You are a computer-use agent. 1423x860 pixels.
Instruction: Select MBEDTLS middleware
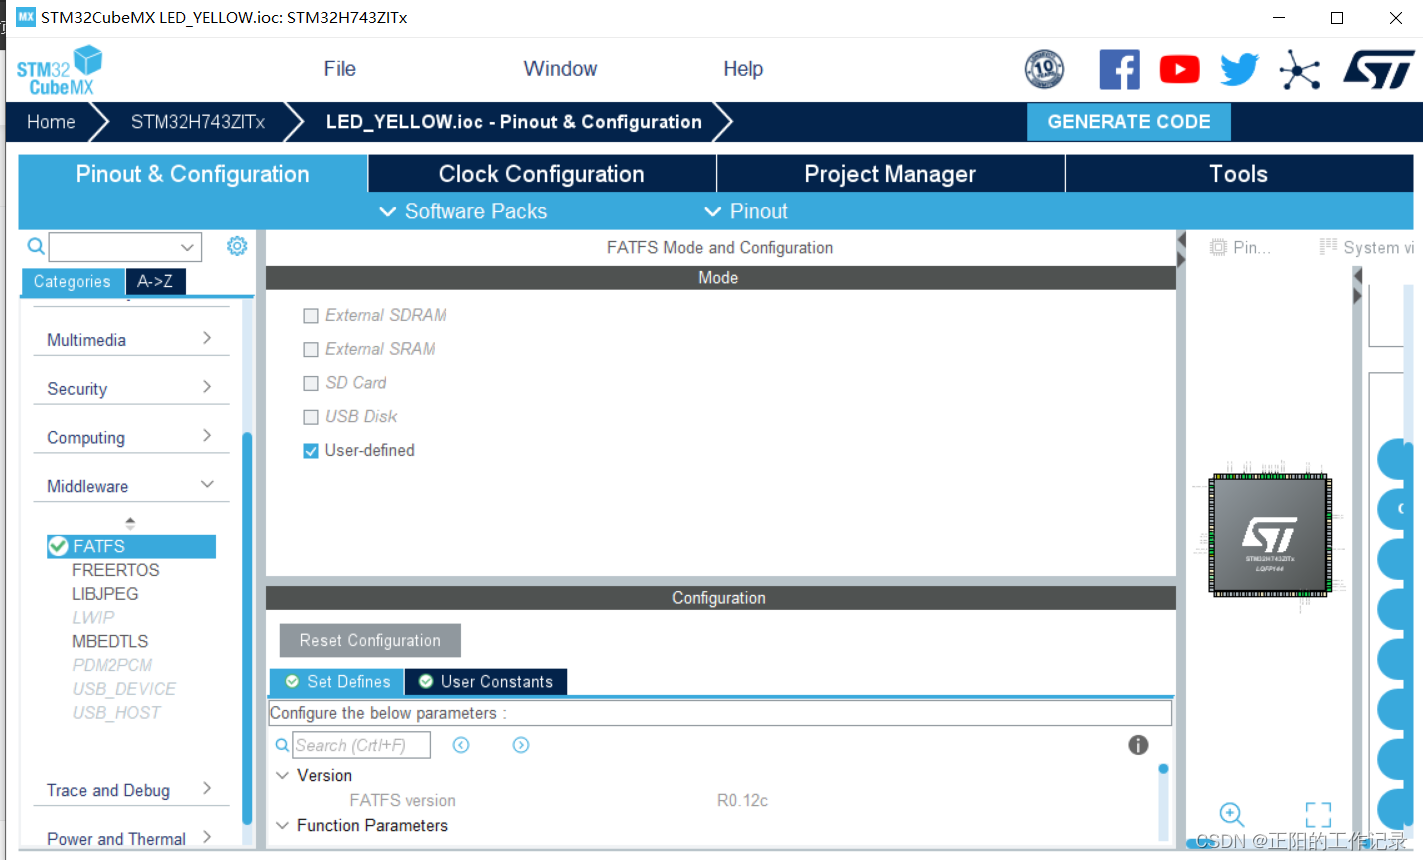(x=110, y=642)
